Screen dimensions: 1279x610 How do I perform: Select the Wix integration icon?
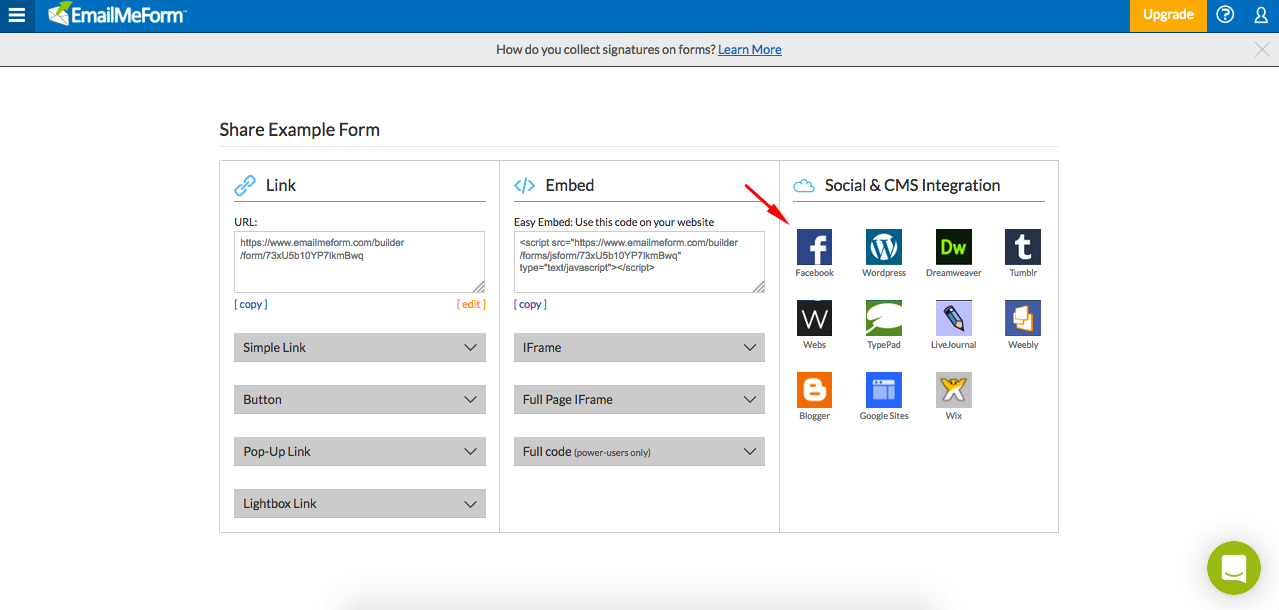(x=952, y=389)
